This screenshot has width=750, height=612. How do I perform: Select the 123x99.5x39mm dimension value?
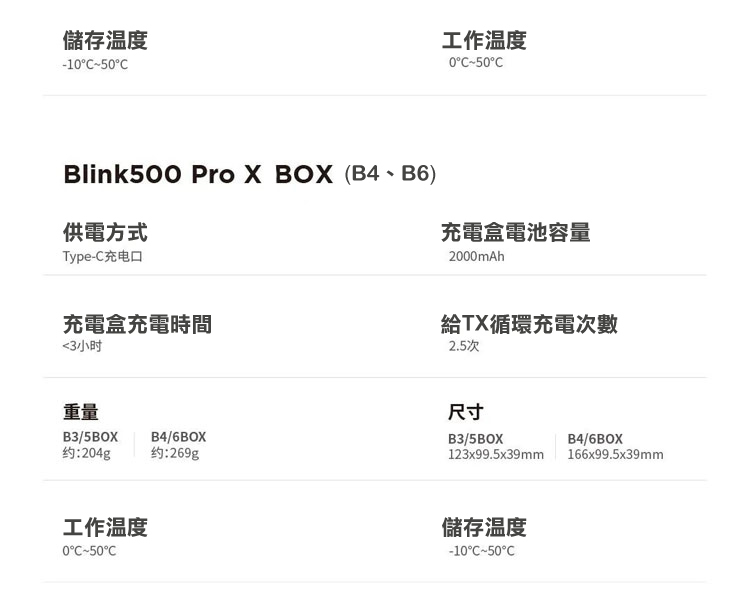[x=496, y=455]
